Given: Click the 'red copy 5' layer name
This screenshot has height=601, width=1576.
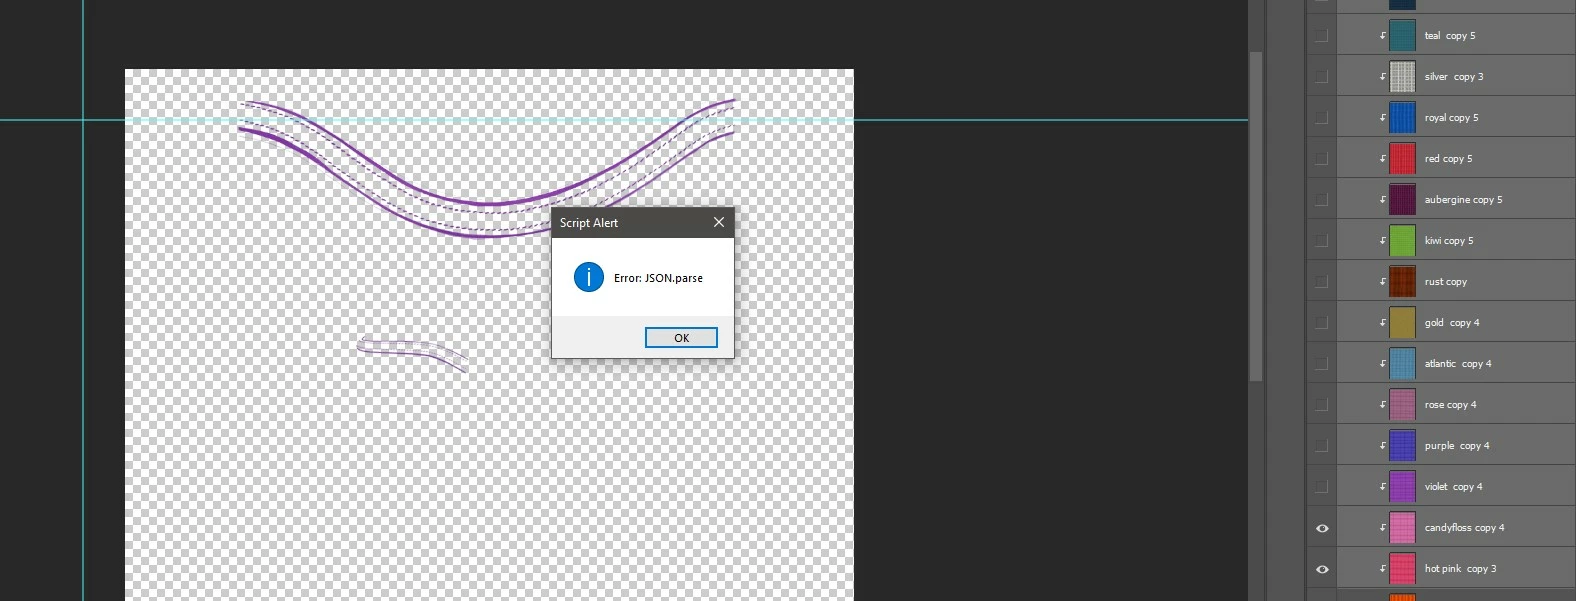Looking at the screenshot, I should pyautogui.click(x=1448, y=159).
